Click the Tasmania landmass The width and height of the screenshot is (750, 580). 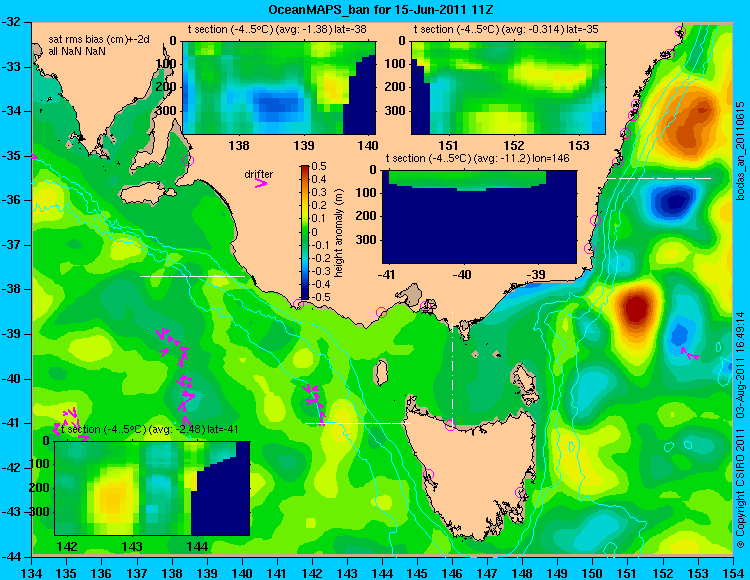tap(474, 473)
